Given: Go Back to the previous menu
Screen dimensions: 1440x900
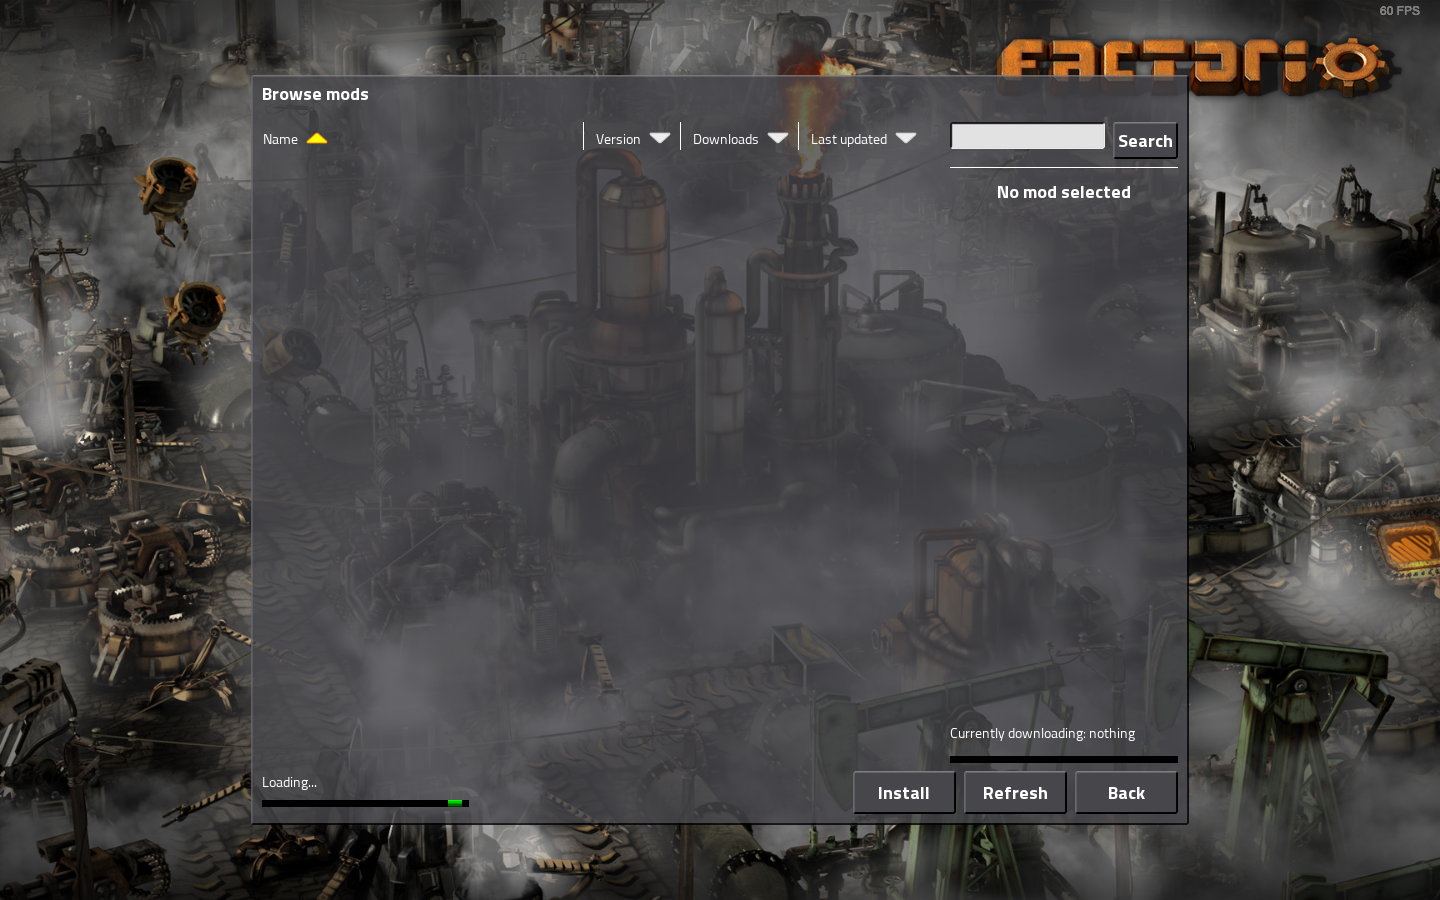Looking at the screenshot, I should (x=1126, y=793).
